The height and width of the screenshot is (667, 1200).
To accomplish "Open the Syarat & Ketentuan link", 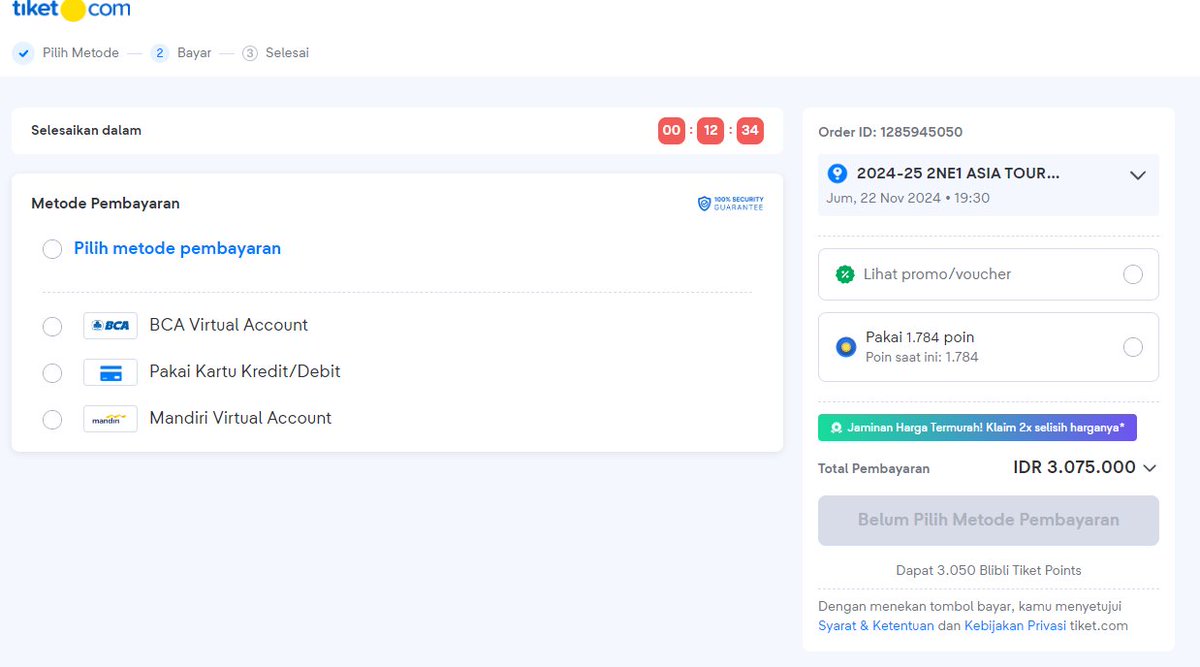I will coord(876,626).
